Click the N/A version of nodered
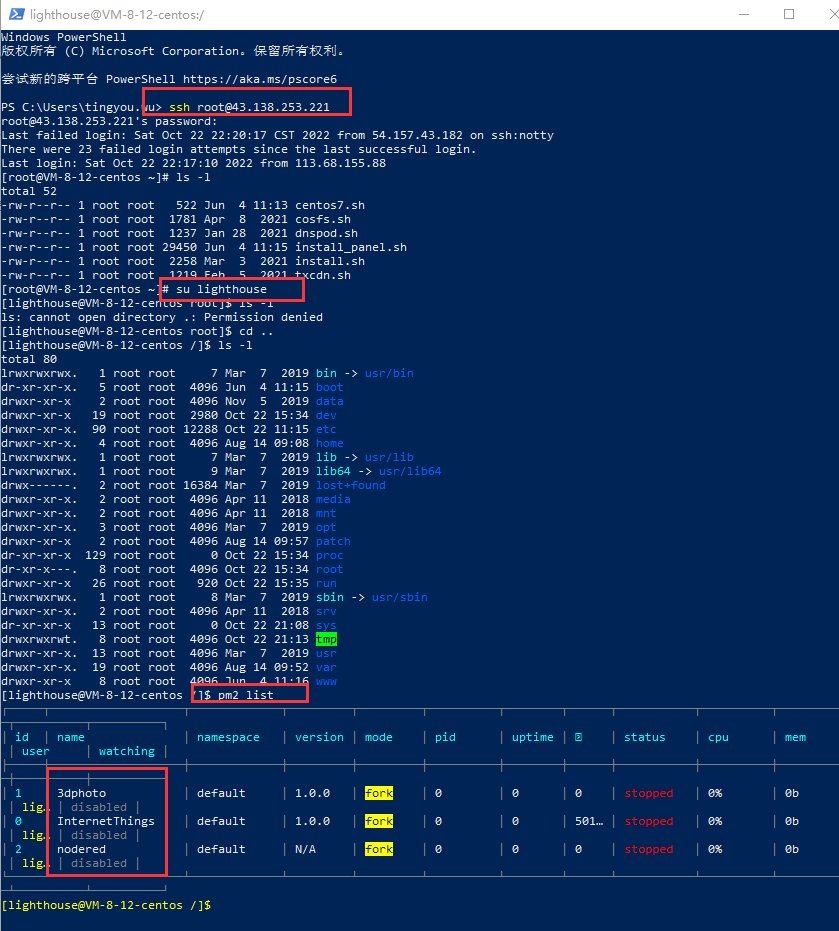The image size is (839, 931). point(305,849)
